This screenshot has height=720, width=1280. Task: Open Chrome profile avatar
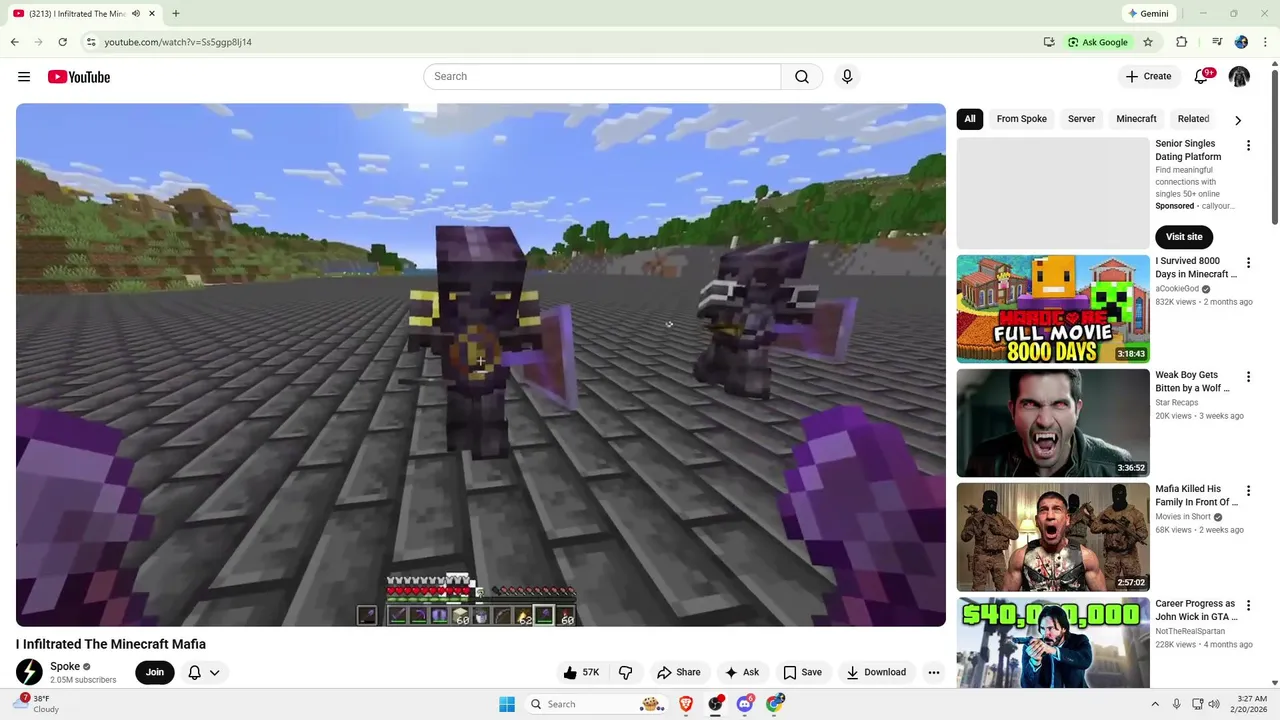coord(1241,42)
